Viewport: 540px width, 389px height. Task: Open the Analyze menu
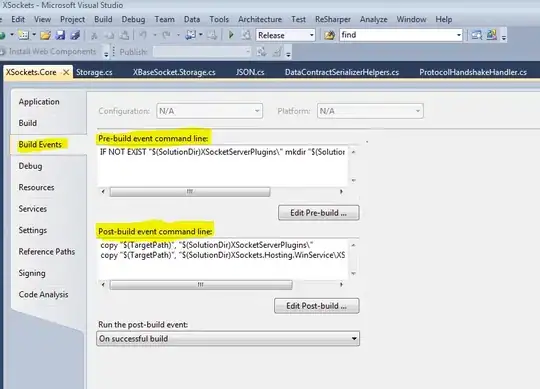[374, 19]
